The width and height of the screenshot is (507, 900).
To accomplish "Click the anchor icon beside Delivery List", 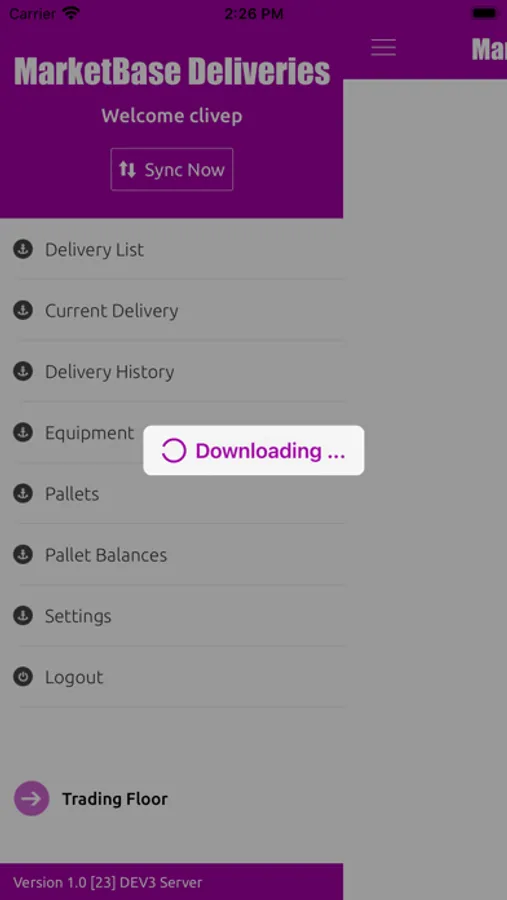I will [23, 249].
